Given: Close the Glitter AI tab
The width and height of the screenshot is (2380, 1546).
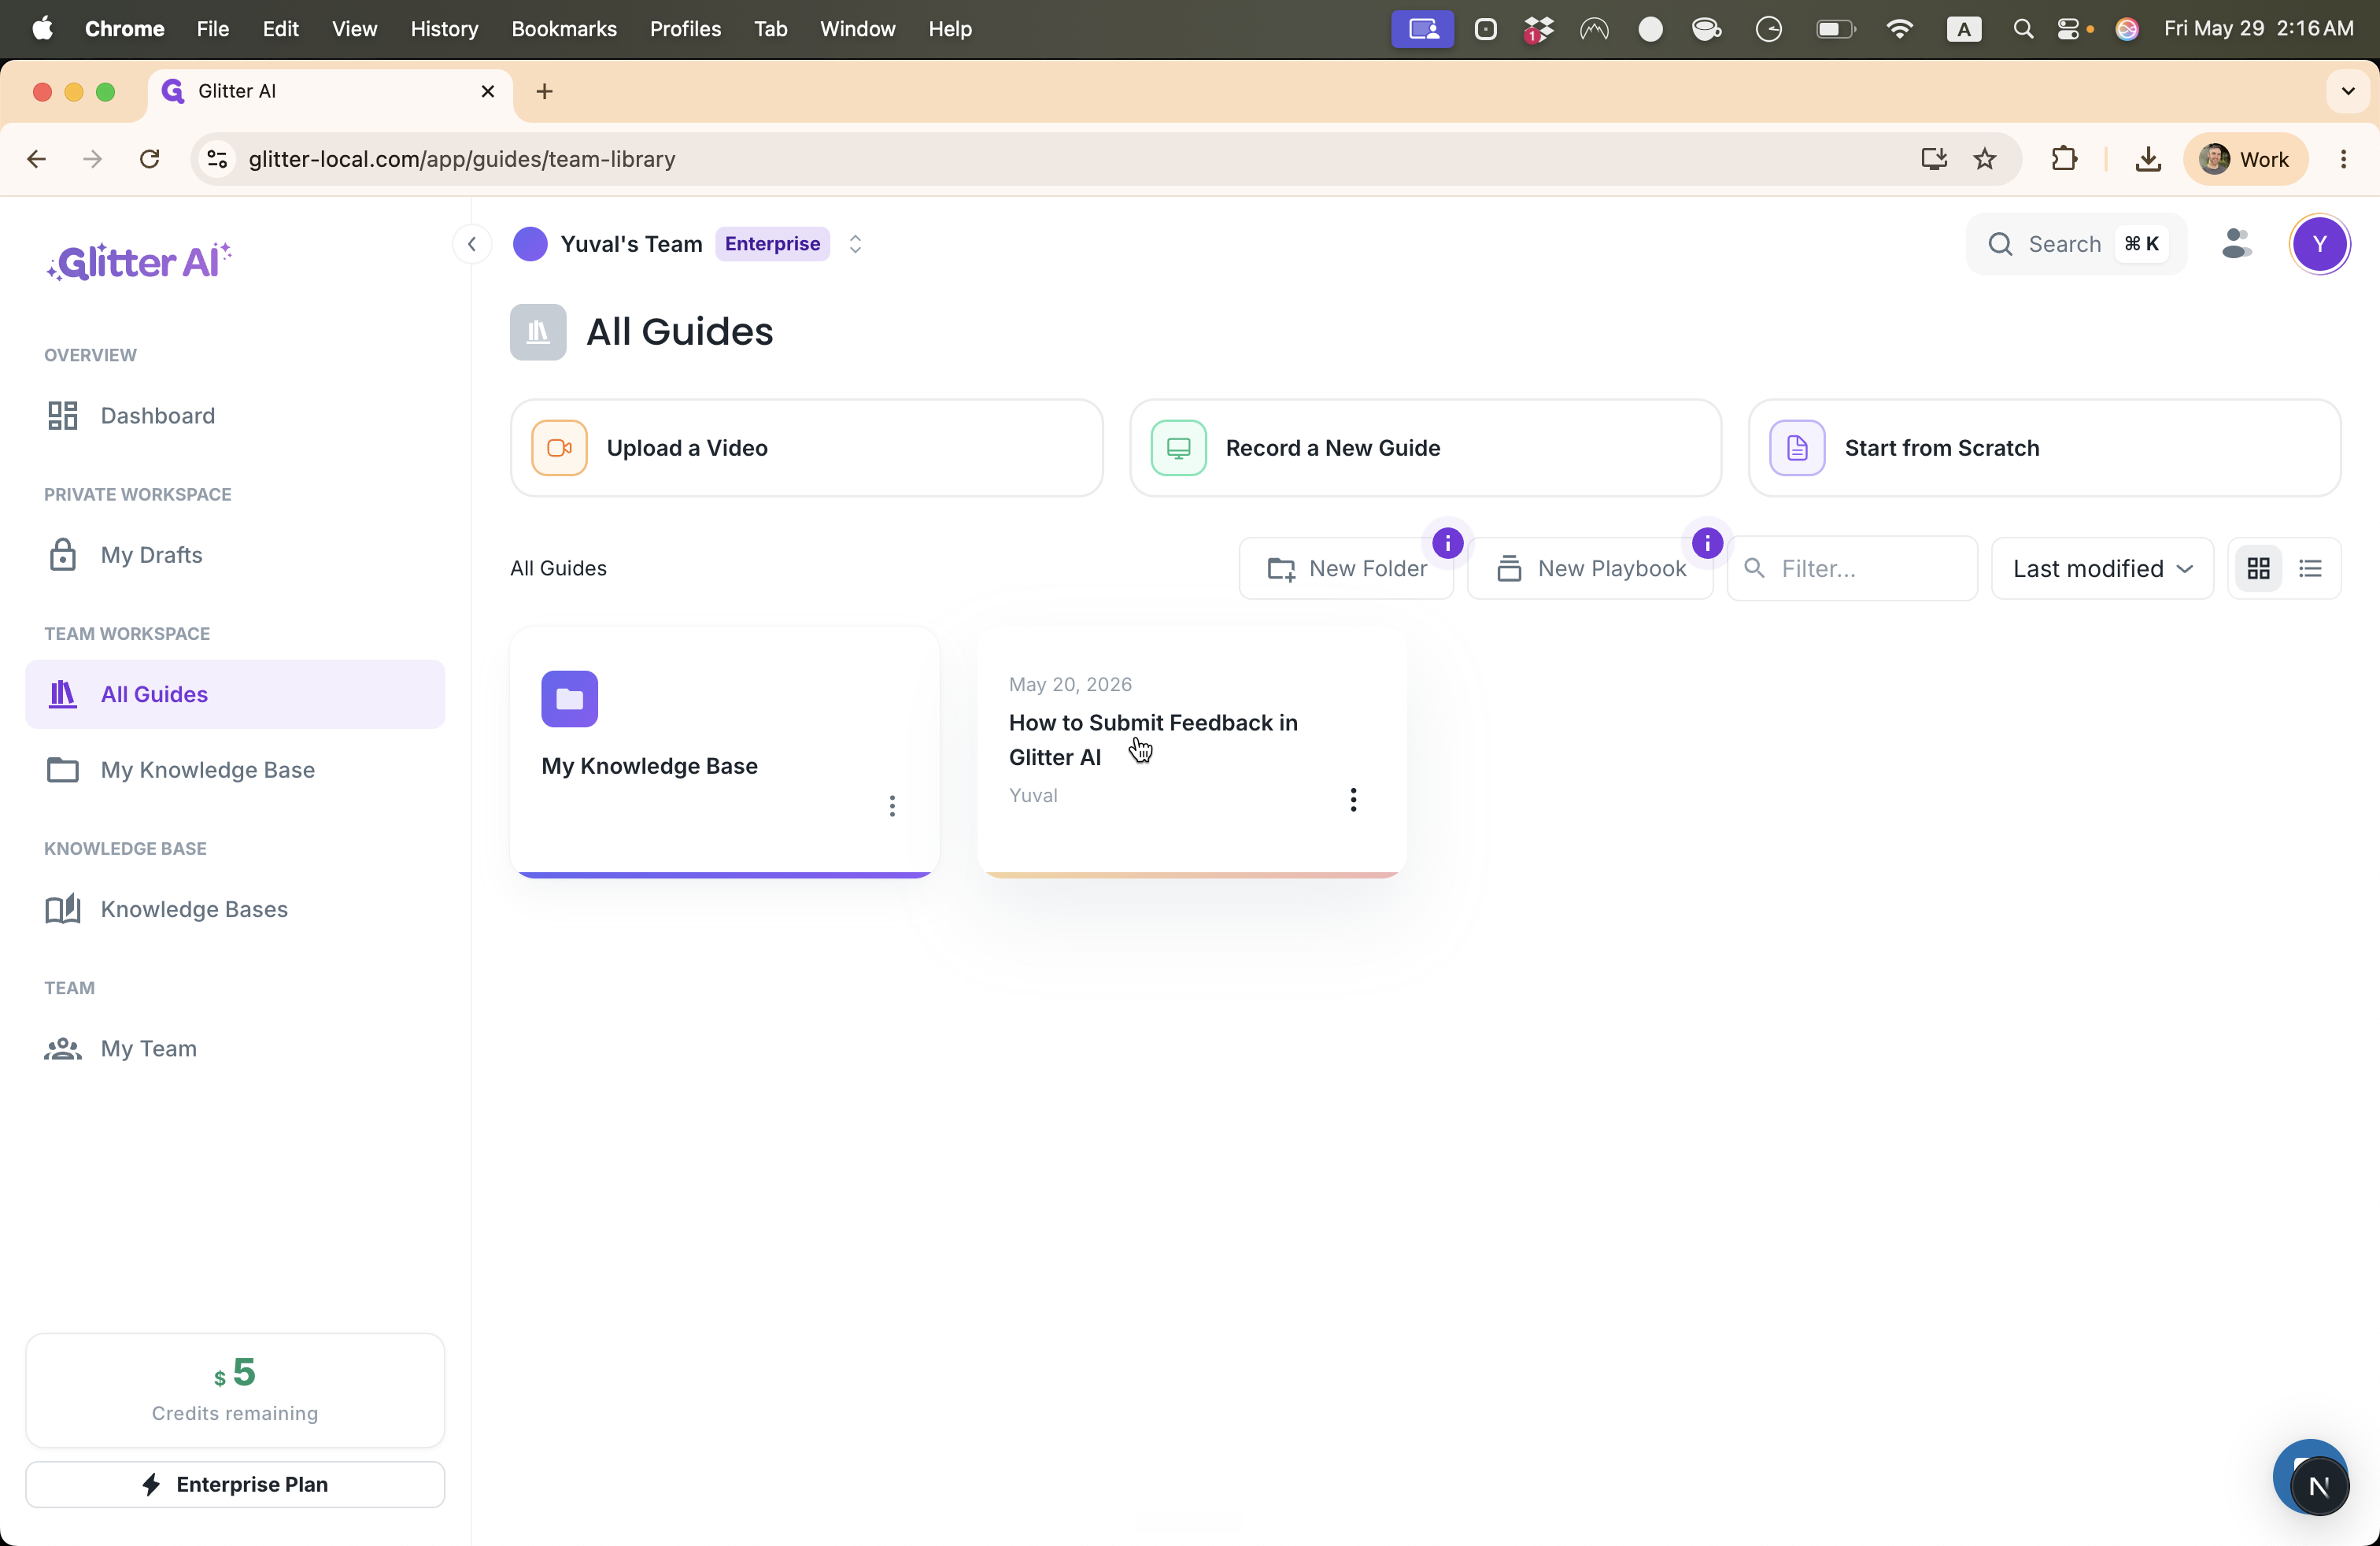Looking at the screenshot, I should 488,91.
